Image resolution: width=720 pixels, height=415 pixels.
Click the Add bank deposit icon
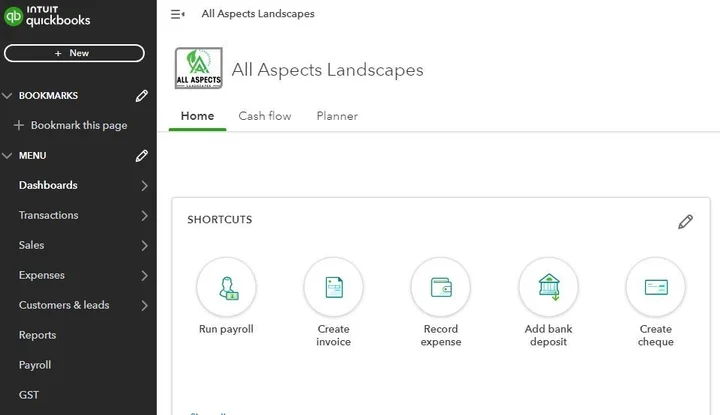[548, 287]
